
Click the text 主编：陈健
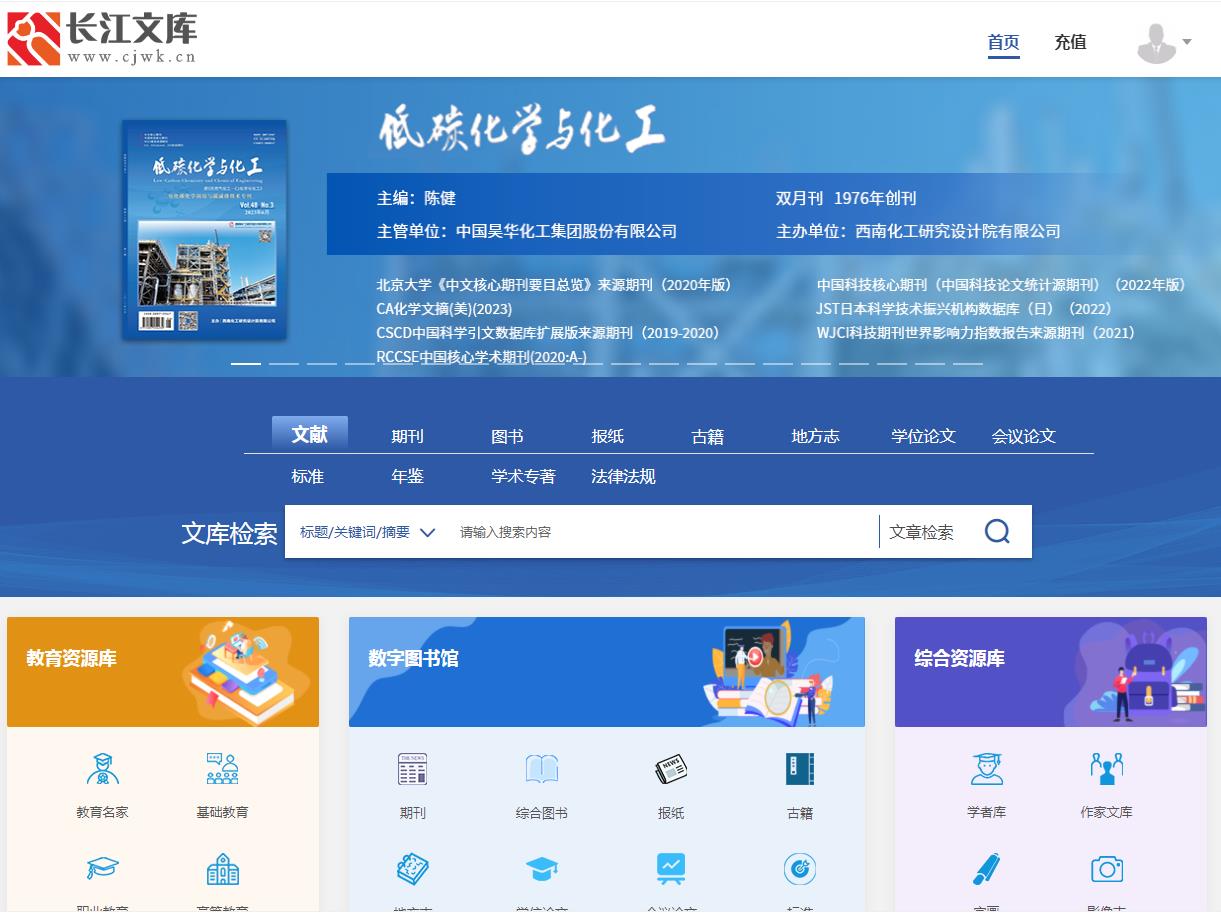coord(416,198)
